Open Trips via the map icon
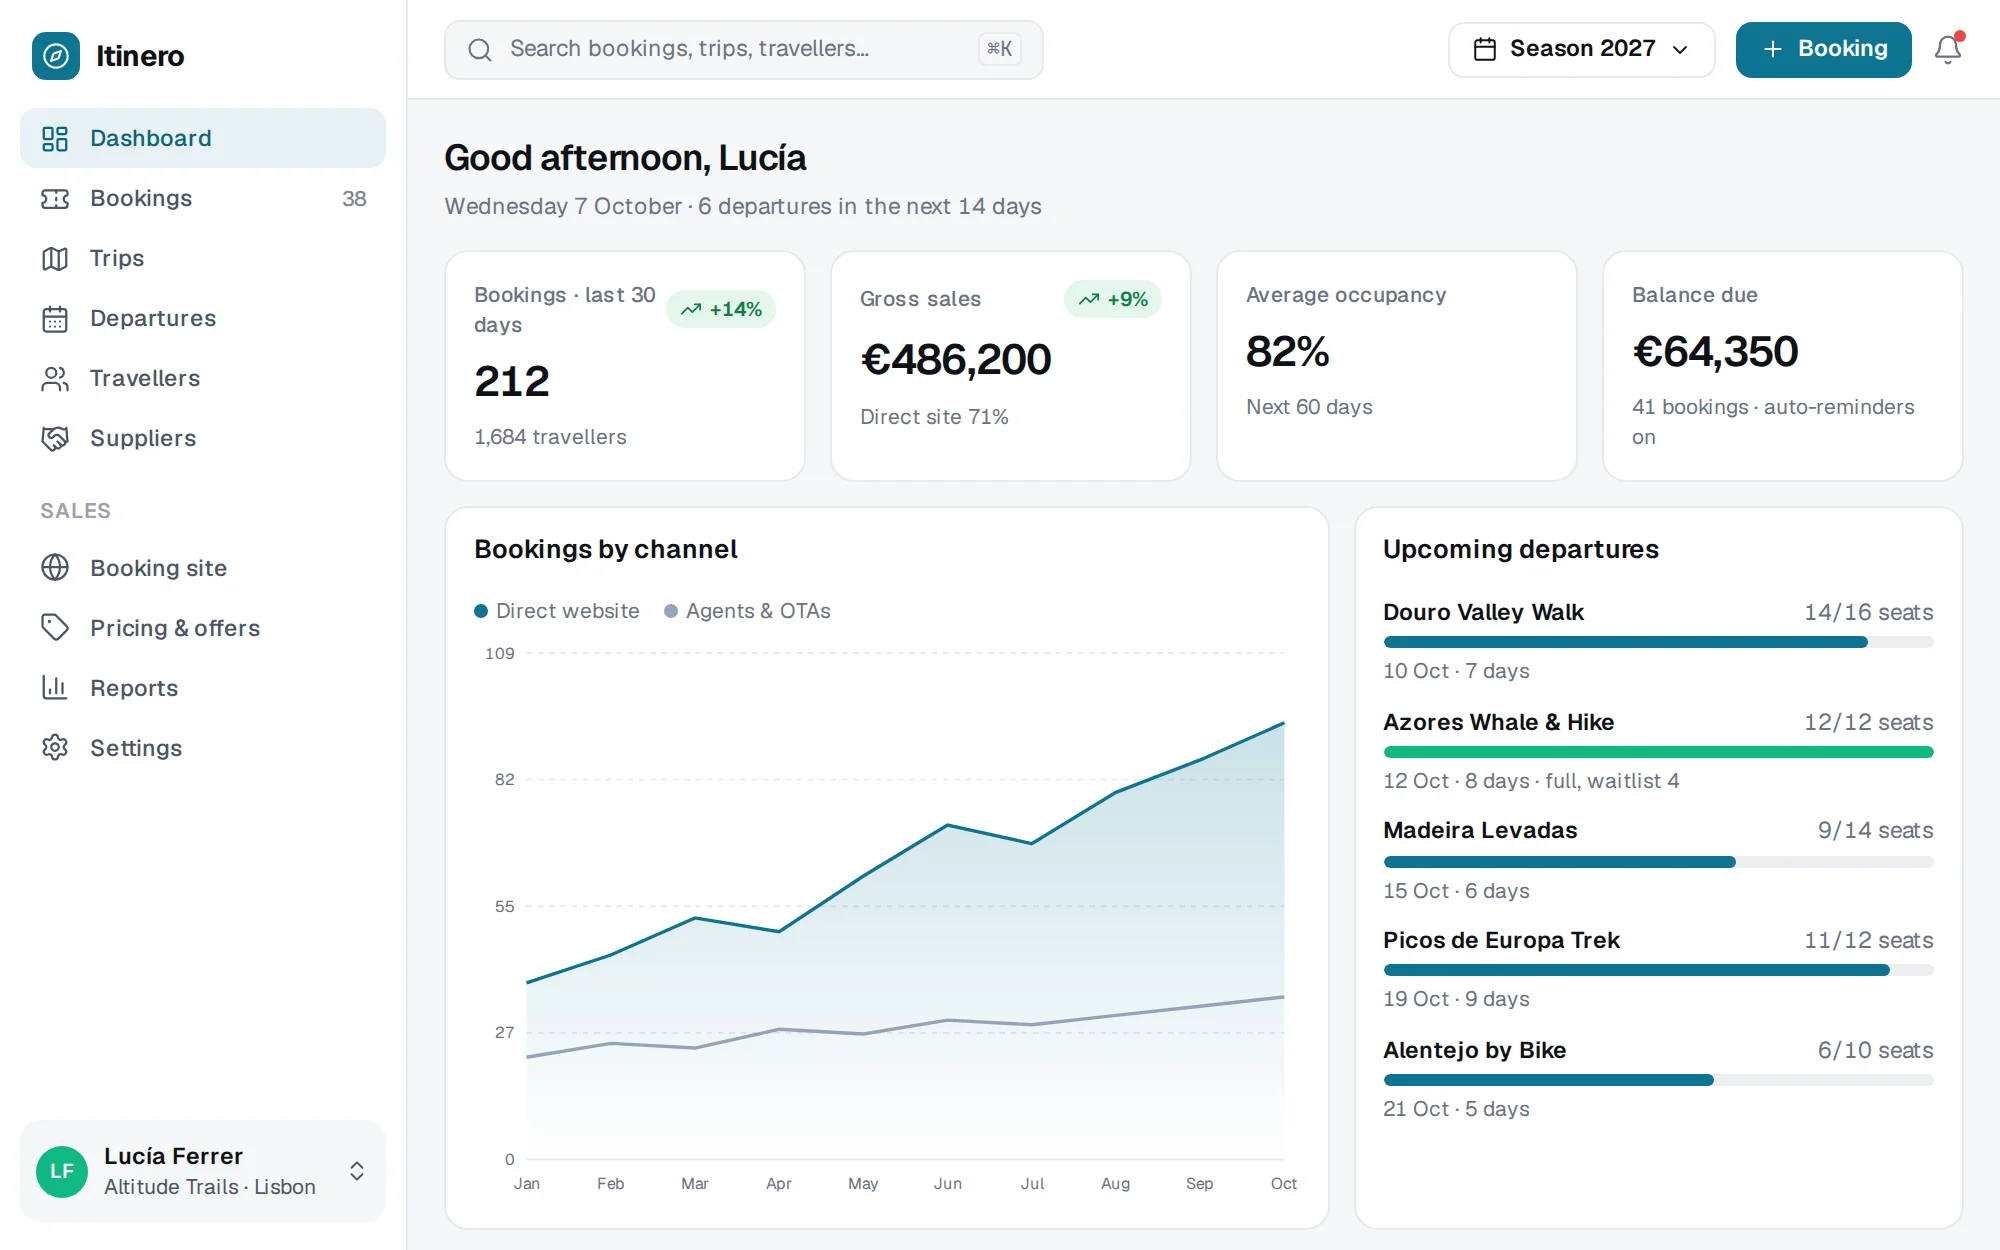Screen dimensions: 2000x1250 (x=55, y=258)
